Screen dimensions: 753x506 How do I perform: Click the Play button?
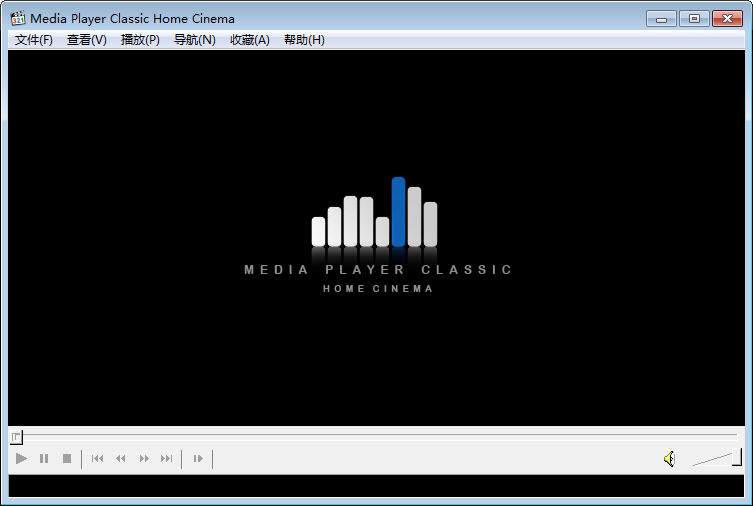point(21,458)
